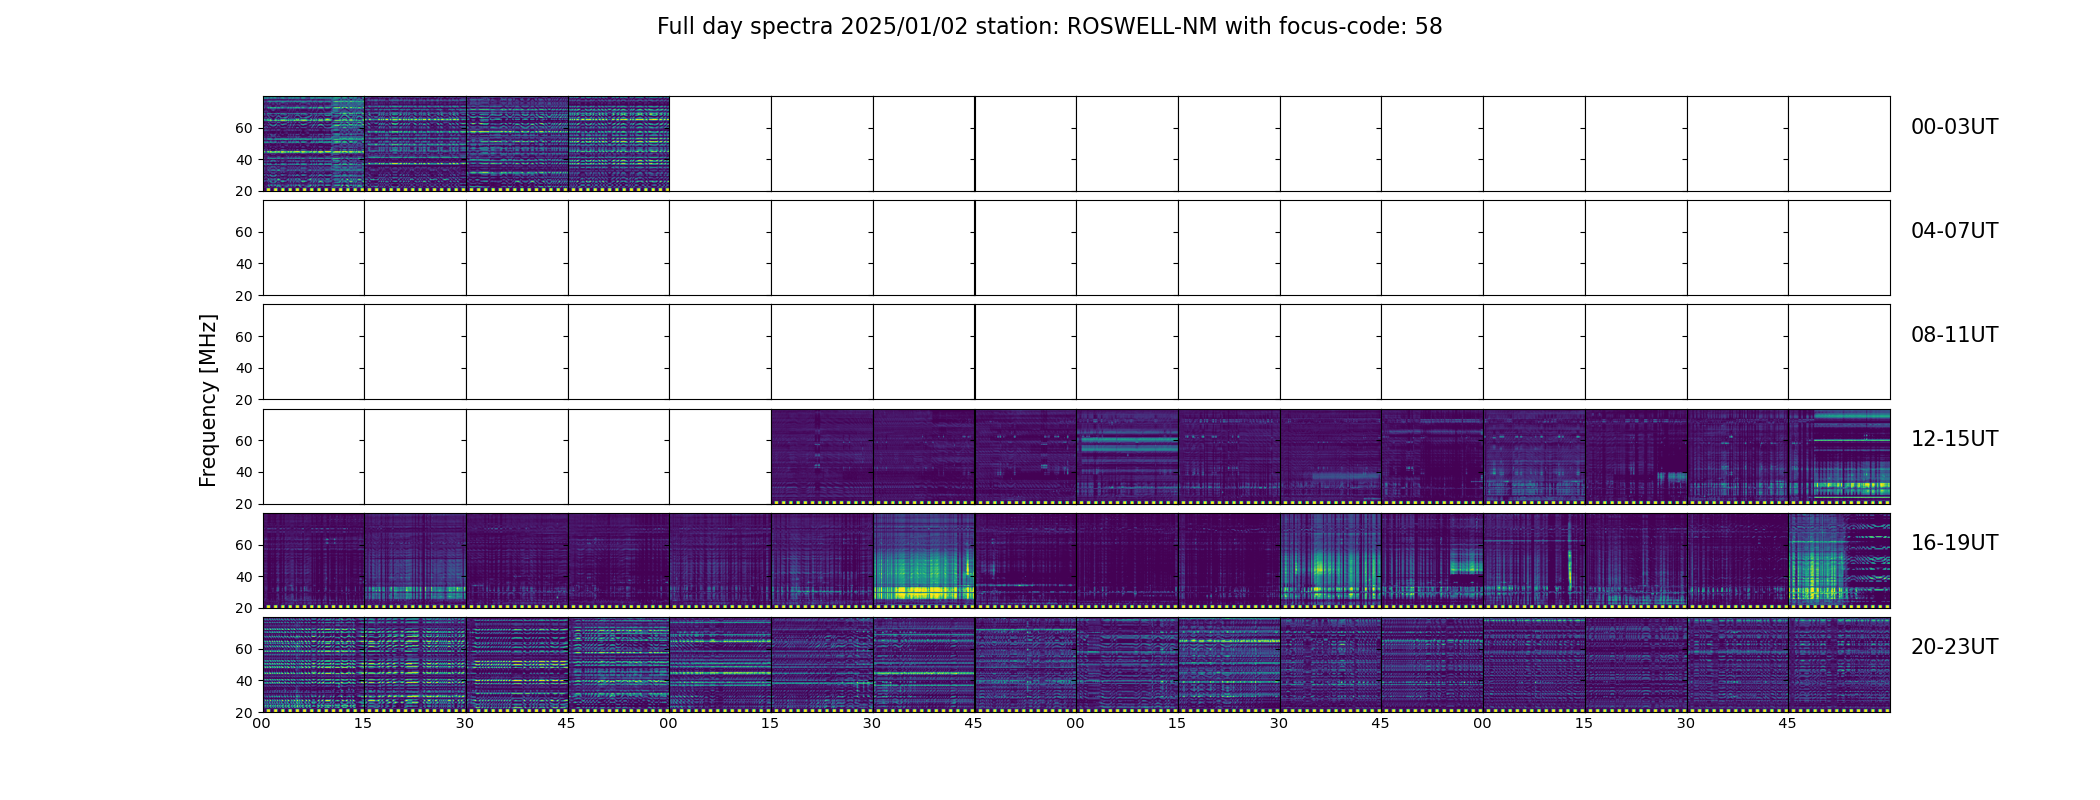The width and height of the screenshot is (2100, 800).
Task: Open the 23:45–24:00 spectrum ending the 20-23UT row
Action: click(x=1839, y=664)
